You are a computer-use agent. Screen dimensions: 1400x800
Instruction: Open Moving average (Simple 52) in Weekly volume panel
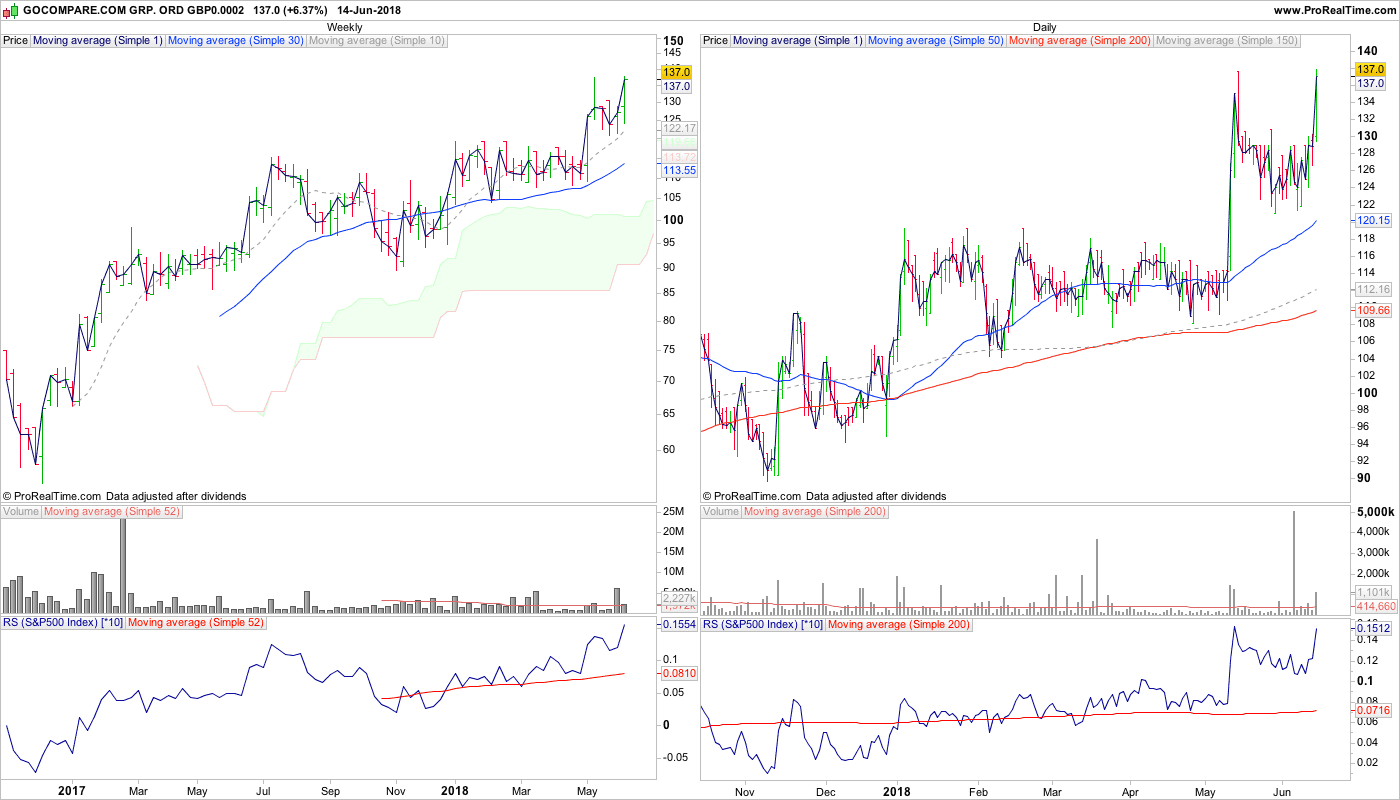pos(112,512)
